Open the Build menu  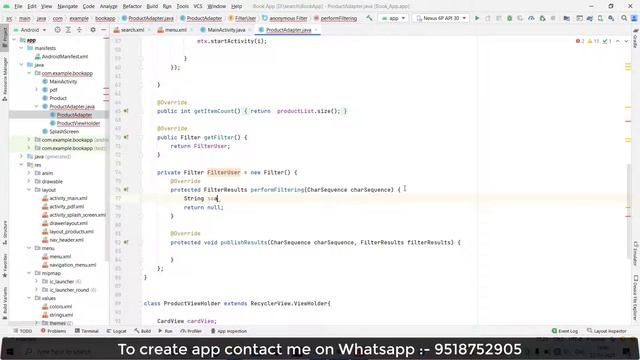click(152, 6)
